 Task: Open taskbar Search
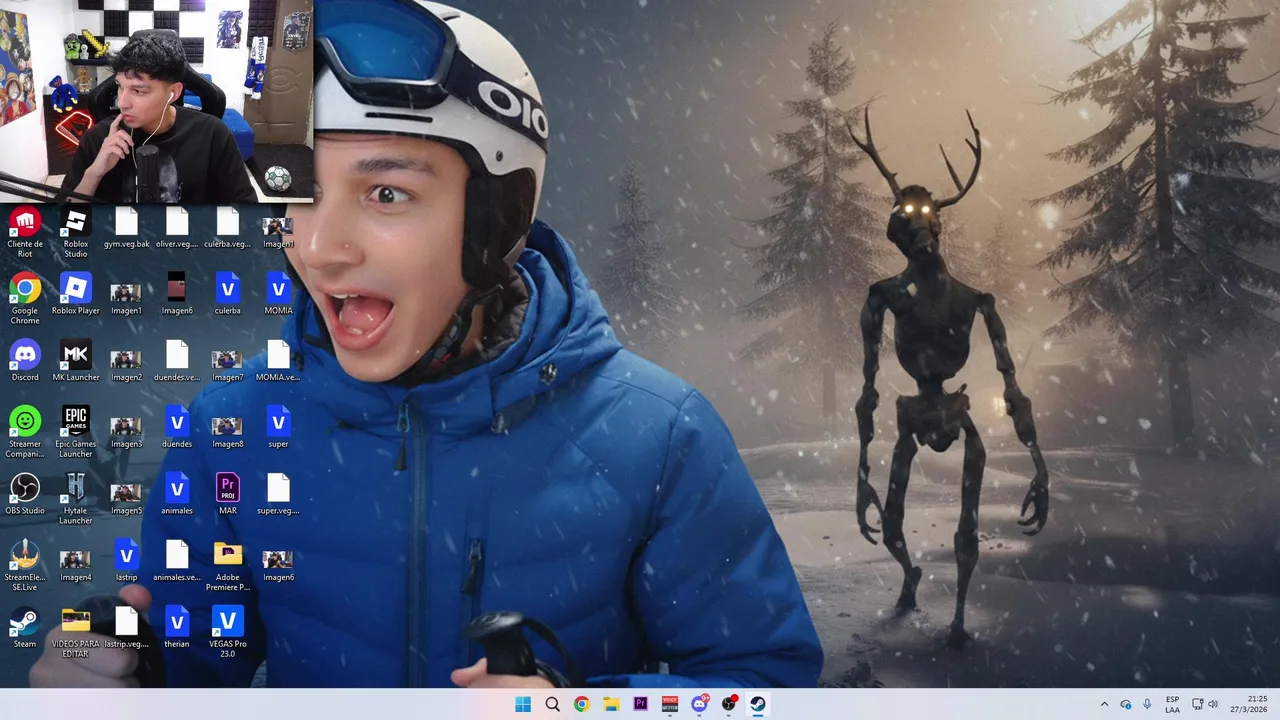(552, 704)
